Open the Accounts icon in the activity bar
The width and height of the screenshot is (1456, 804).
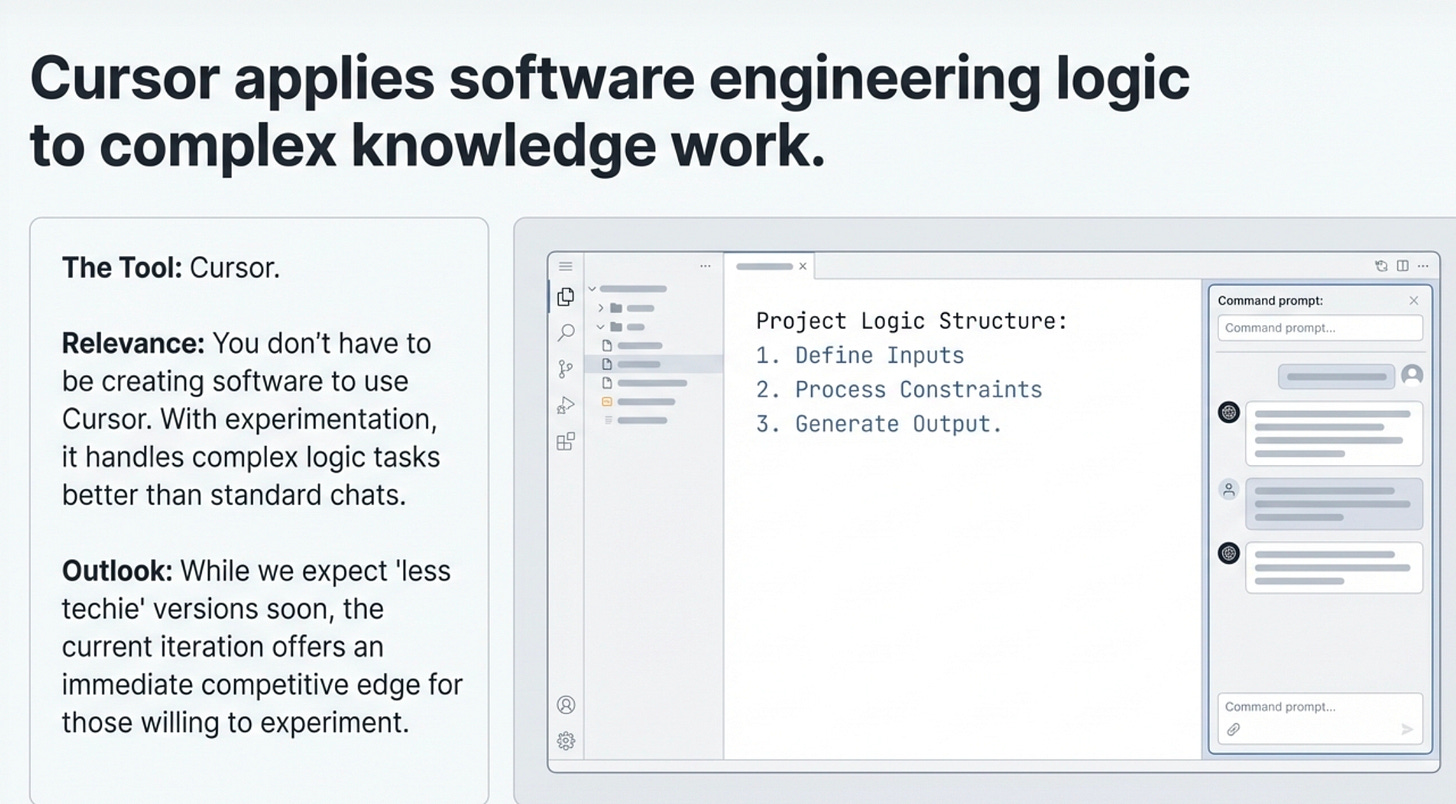[565, 705]
